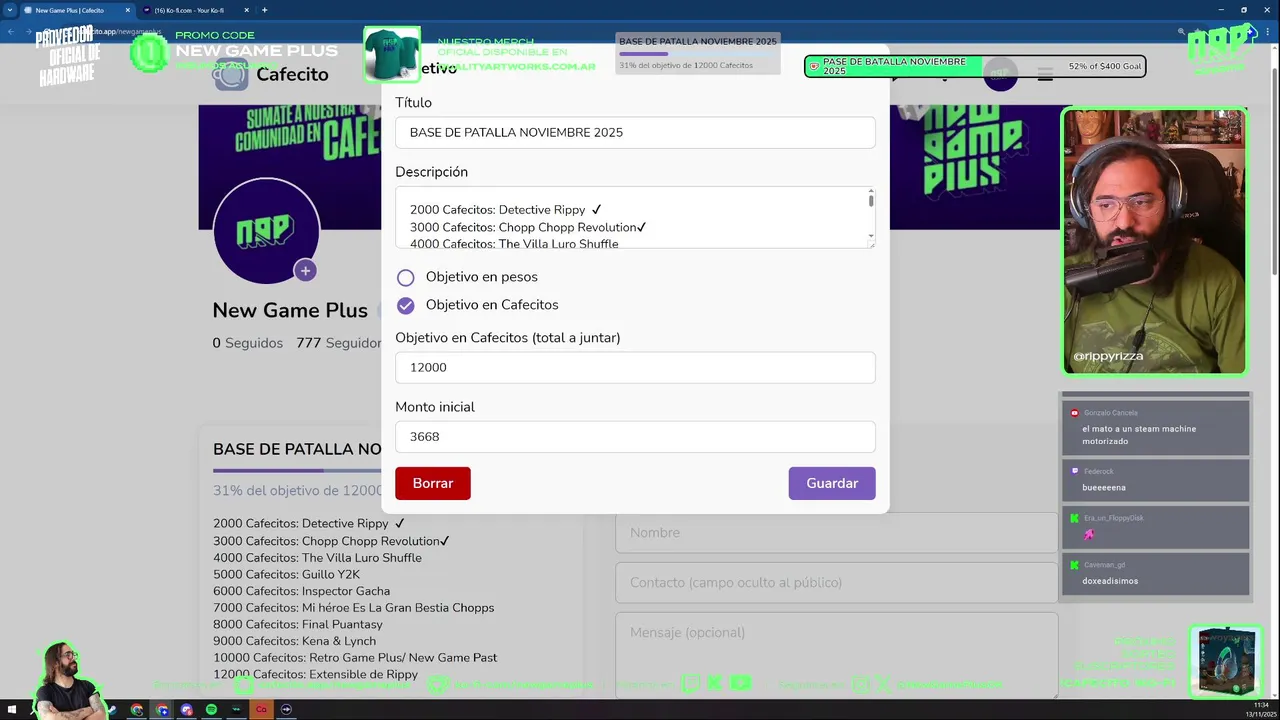Close the Ko-fi.com tab

(x=247, y=10)
